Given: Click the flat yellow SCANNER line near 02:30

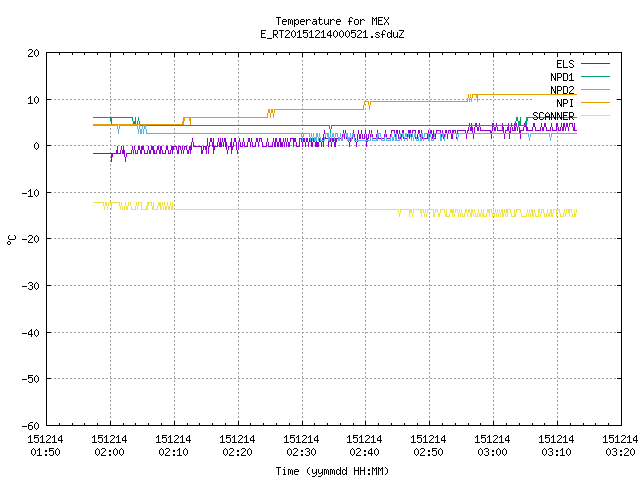Looking at the screenshot, I should pyautogui.click(x=302, y=209).
